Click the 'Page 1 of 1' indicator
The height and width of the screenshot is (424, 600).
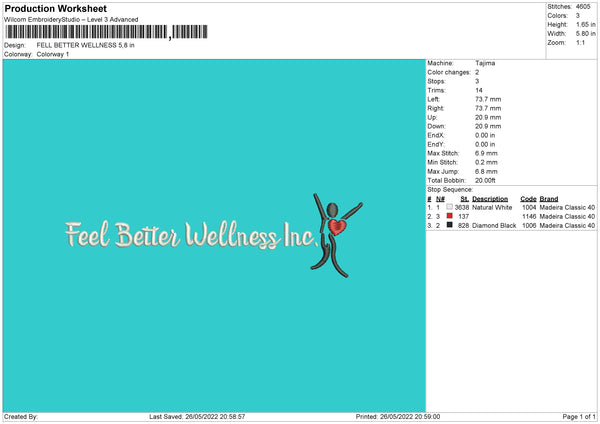click(579, 416)
